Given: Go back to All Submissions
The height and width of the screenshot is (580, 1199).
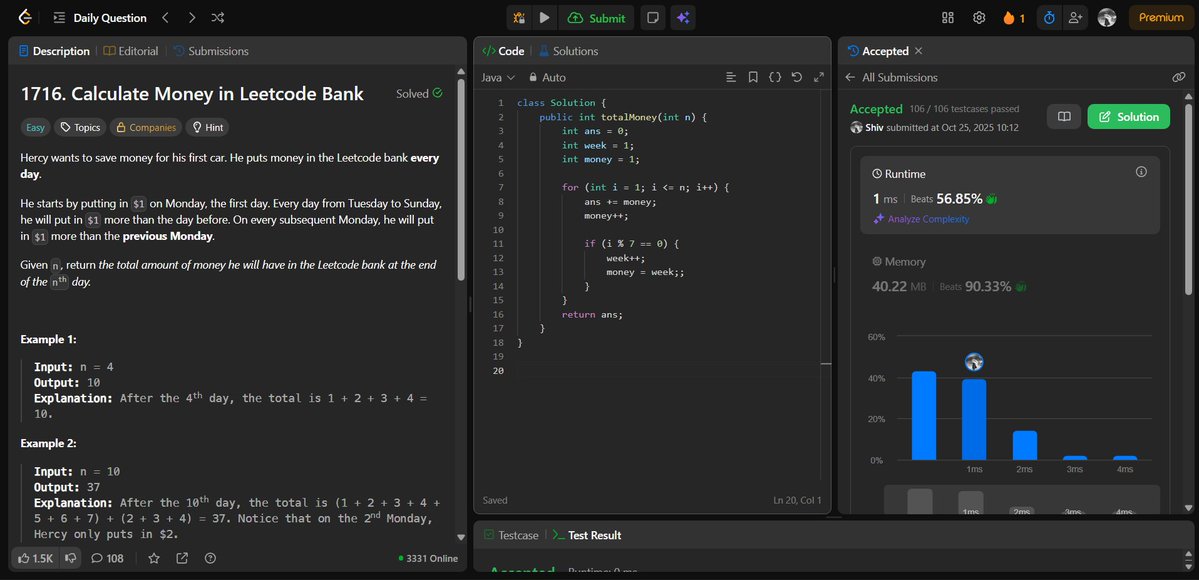Looking at the screenshot, I should click(x=891, y=77).
